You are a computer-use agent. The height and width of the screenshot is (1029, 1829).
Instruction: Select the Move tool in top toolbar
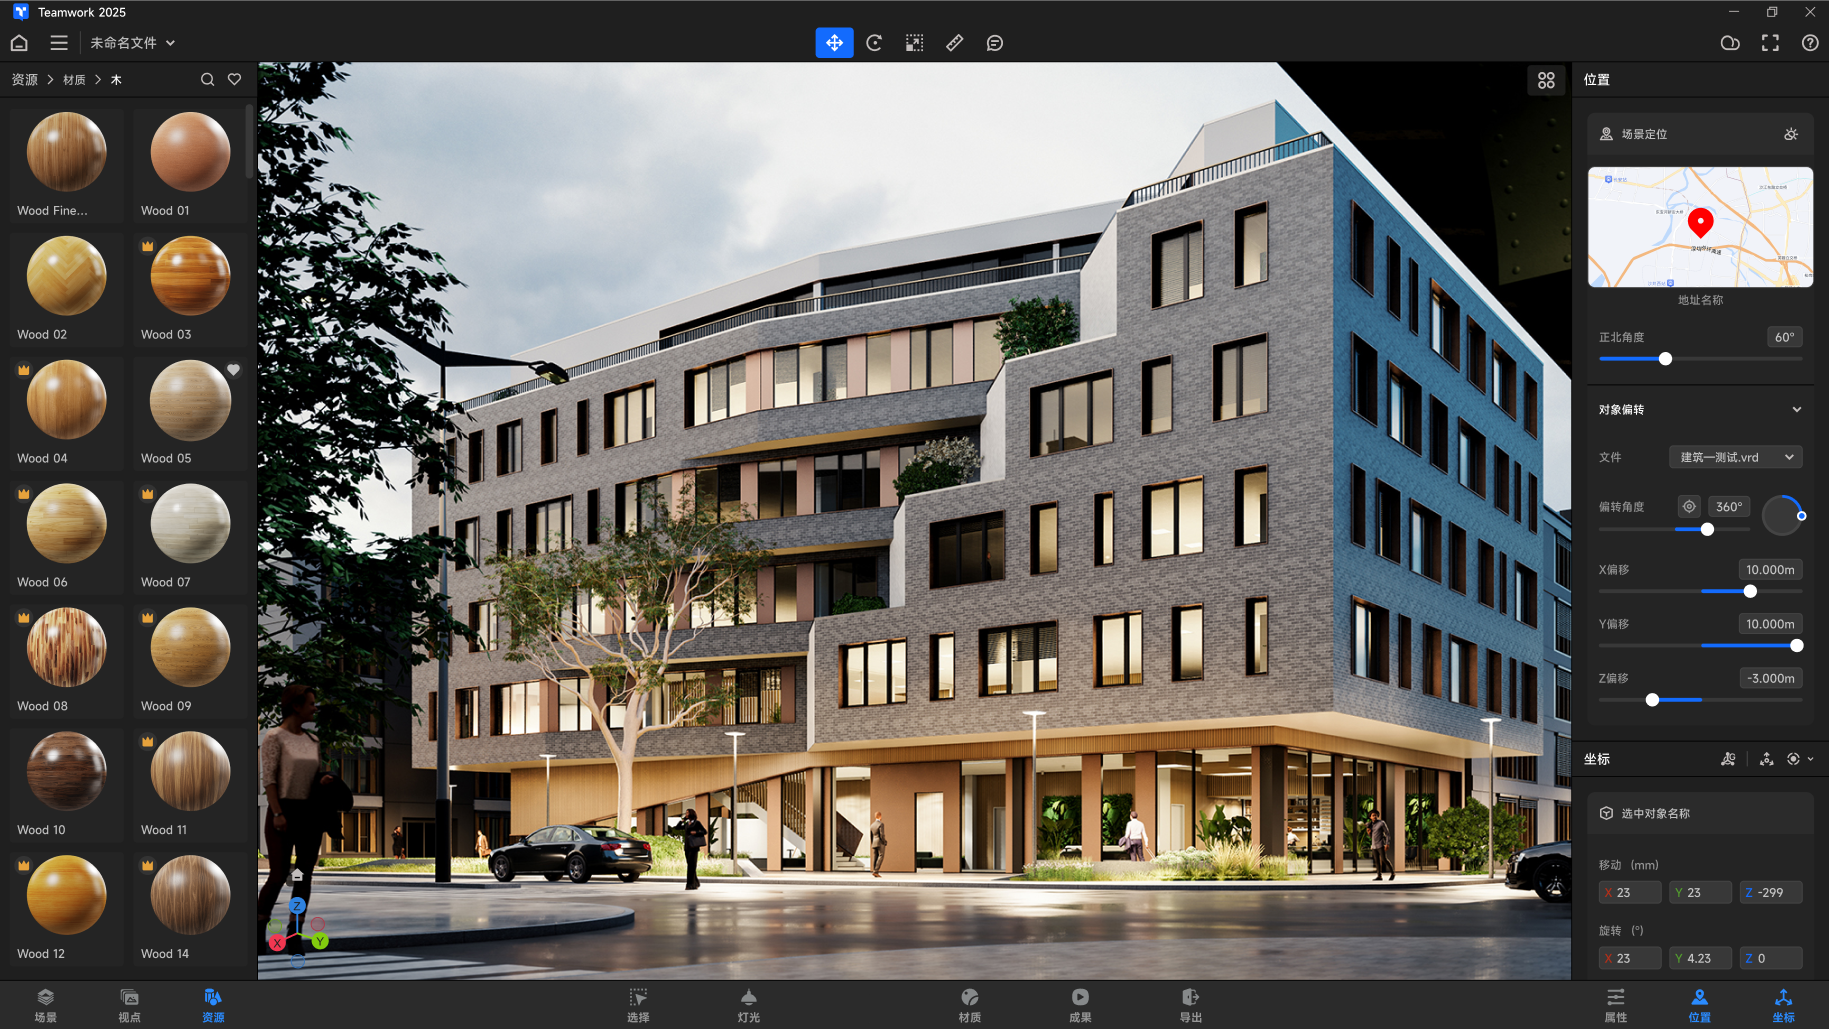834,43
